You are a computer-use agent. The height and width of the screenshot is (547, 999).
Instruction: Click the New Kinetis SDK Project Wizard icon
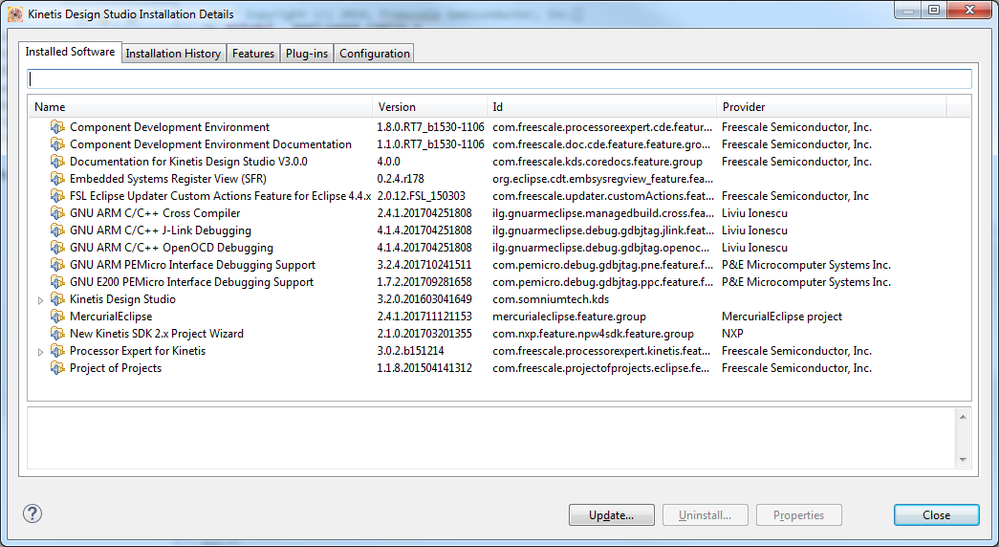tap(57, 334)
